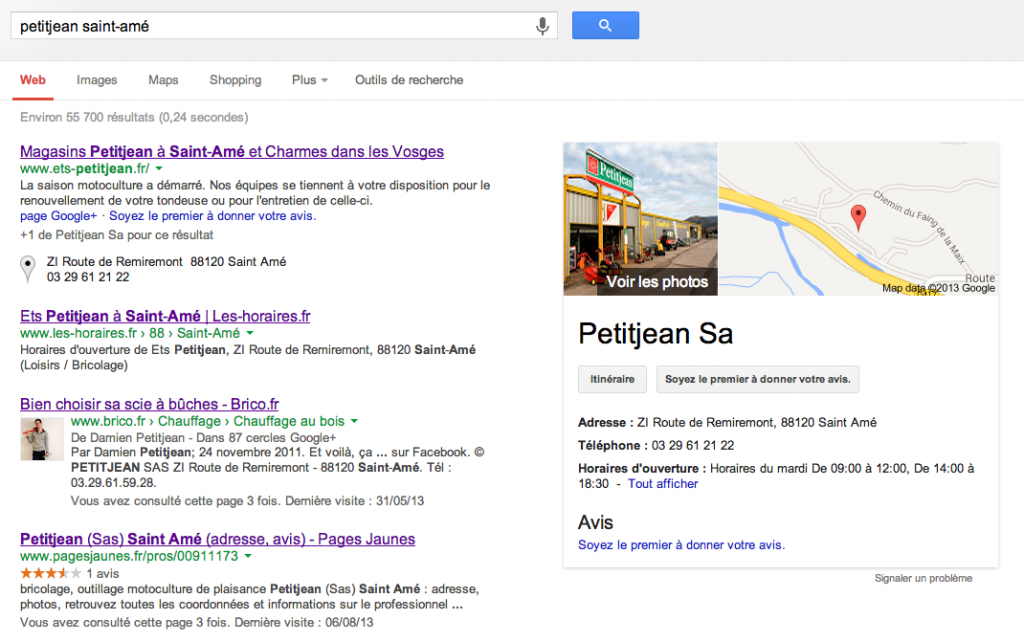Image resolution: width=1024 pixels, height=642 pixels.
Task: Click the +1 de Petitjean Sa text
Action: click(117, 235)
